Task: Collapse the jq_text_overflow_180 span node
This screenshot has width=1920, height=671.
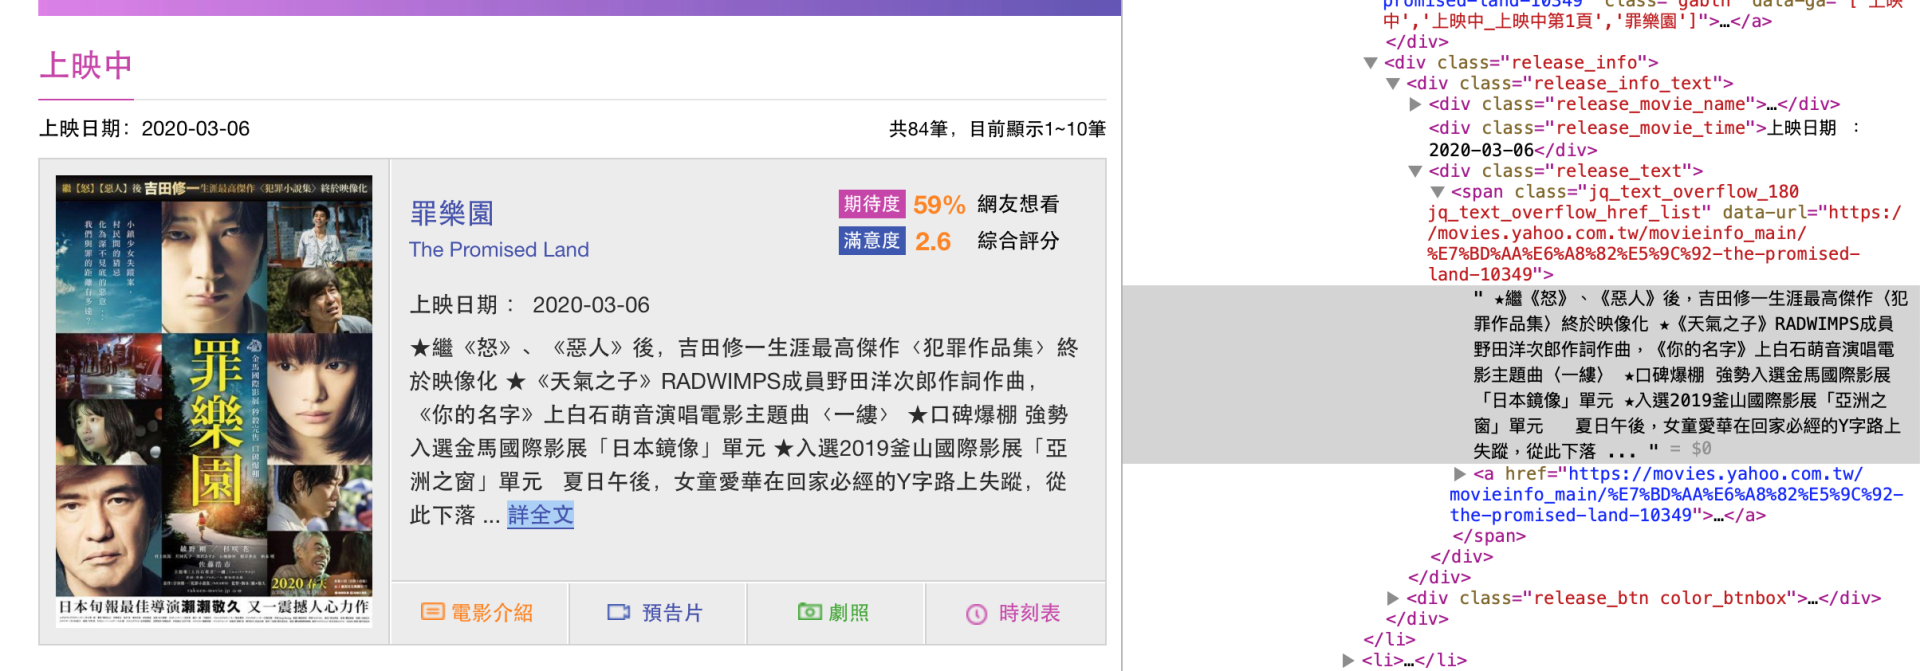Action: pyautogui.click(x=1437, y=192)
